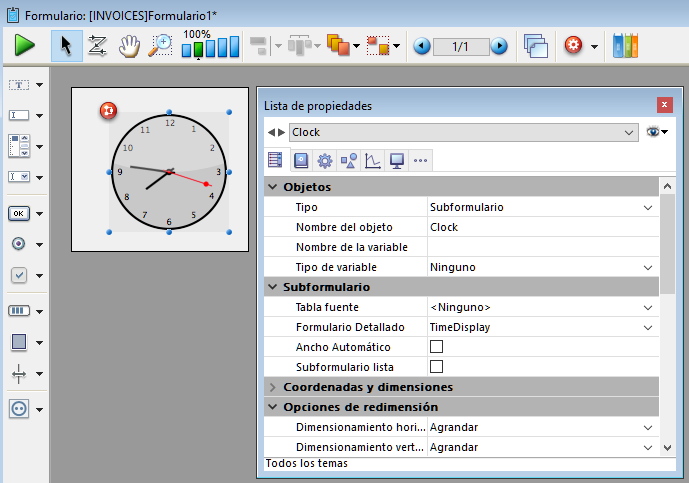The width and height of the screenshot is (689, 483).
Task: Collapse the Subformulario section header
Action: click(x=273, y=287)
